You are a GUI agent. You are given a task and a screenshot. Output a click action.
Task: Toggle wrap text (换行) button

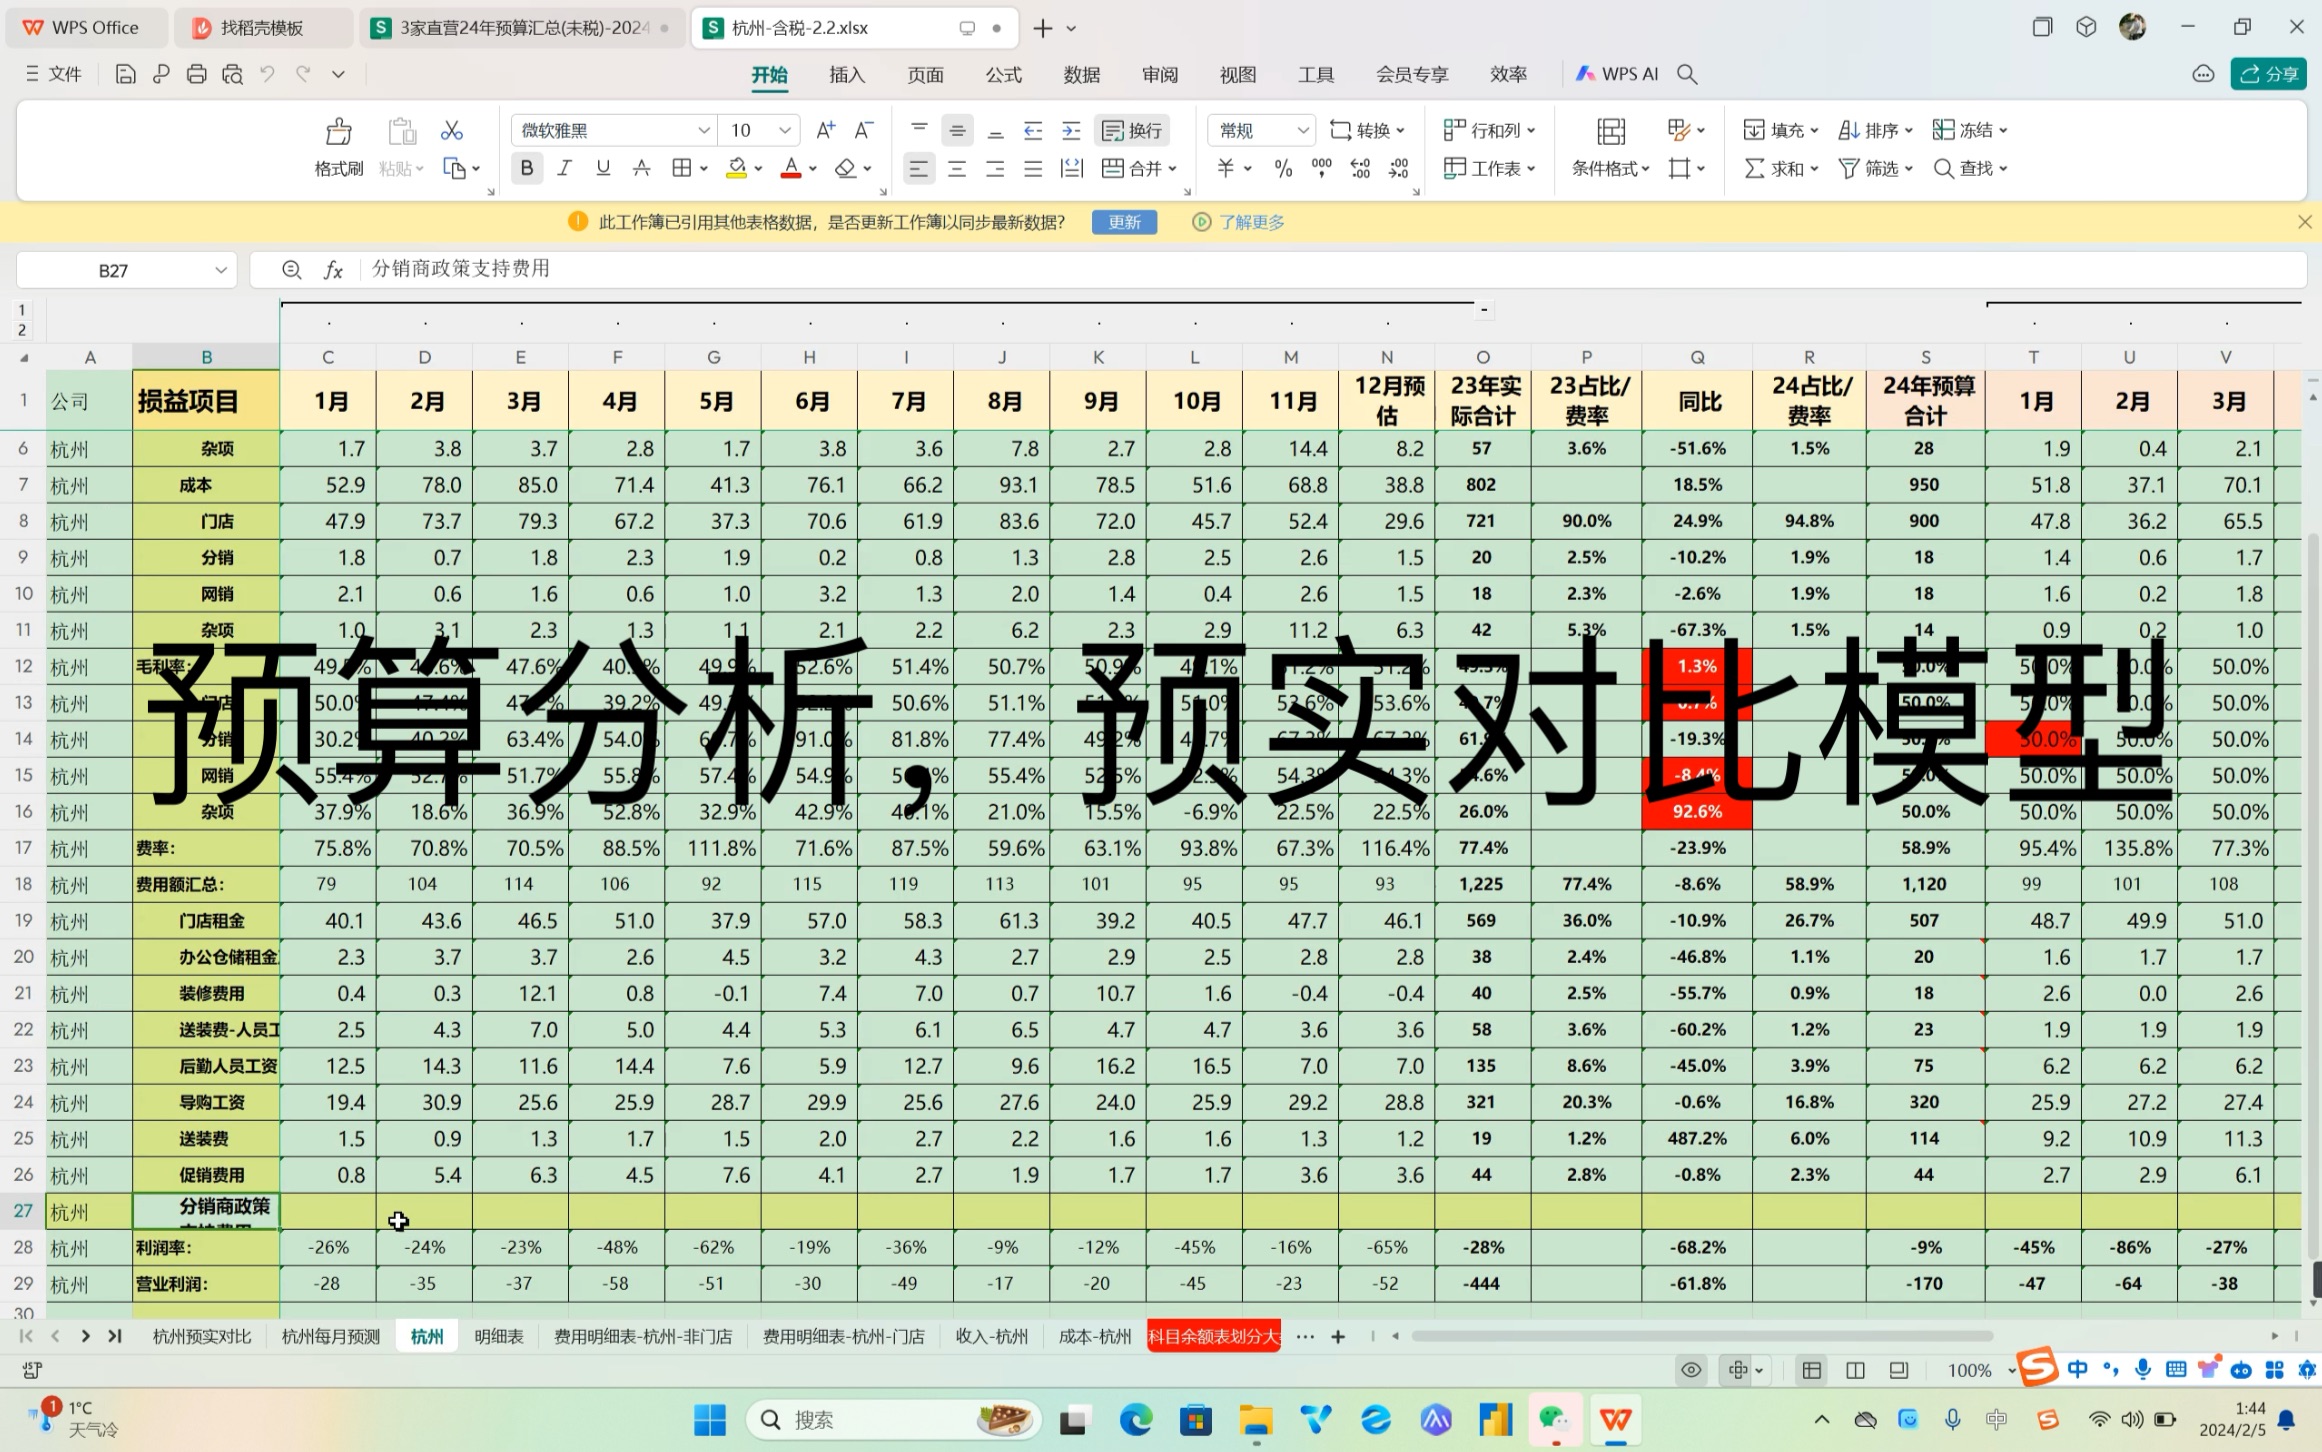point(1133,131)
